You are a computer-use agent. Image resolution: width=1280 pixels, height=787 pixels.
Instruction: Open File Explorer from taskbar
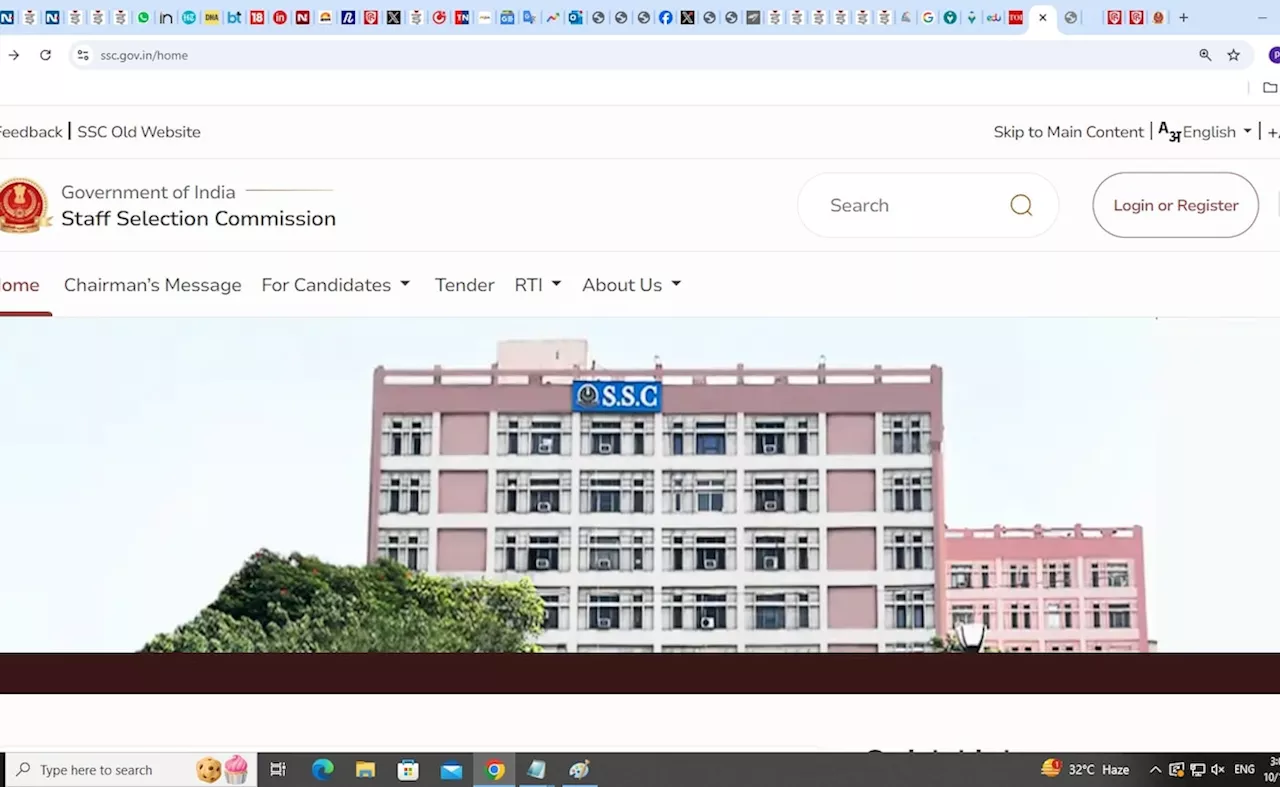pyautogui.click(x=365, y=770)
